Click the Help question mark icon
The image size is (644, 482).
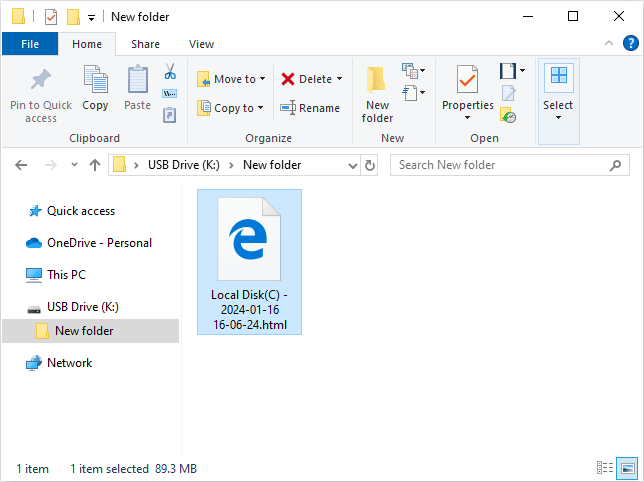(630, 43)
